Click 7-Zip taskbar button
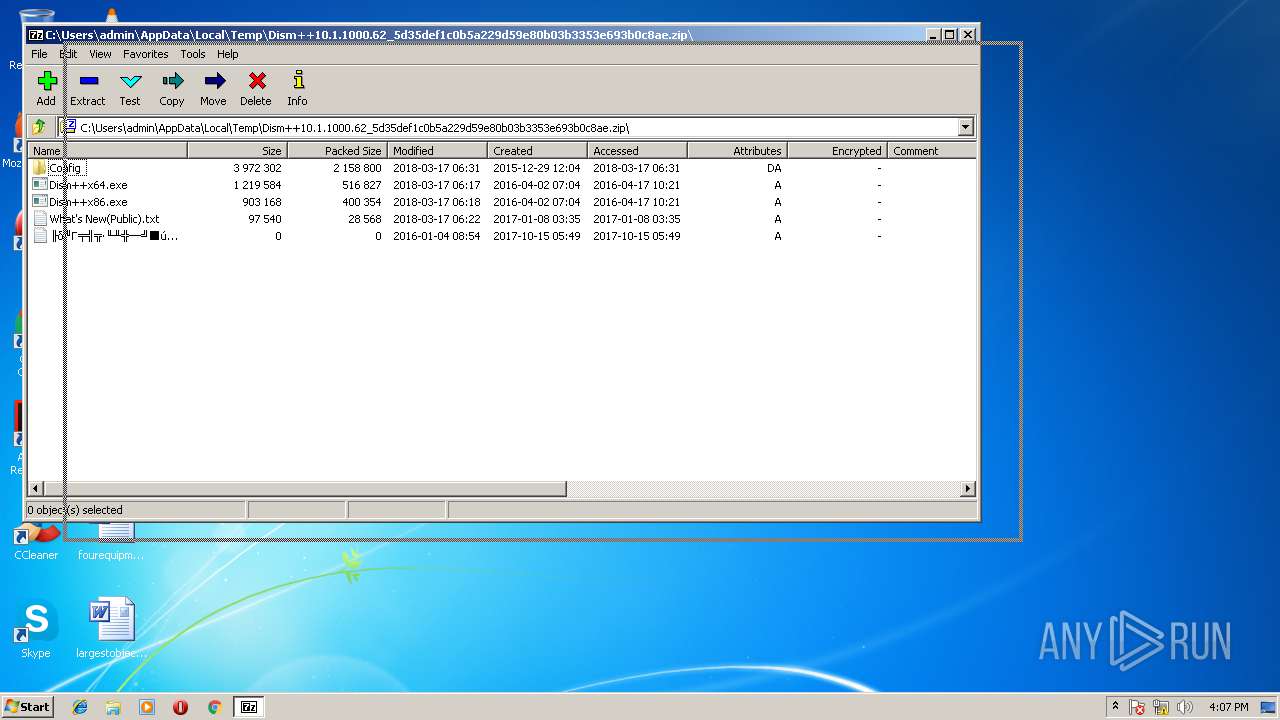The height and width of the screenshot is (720, 1280). click(x=249, y=707)
